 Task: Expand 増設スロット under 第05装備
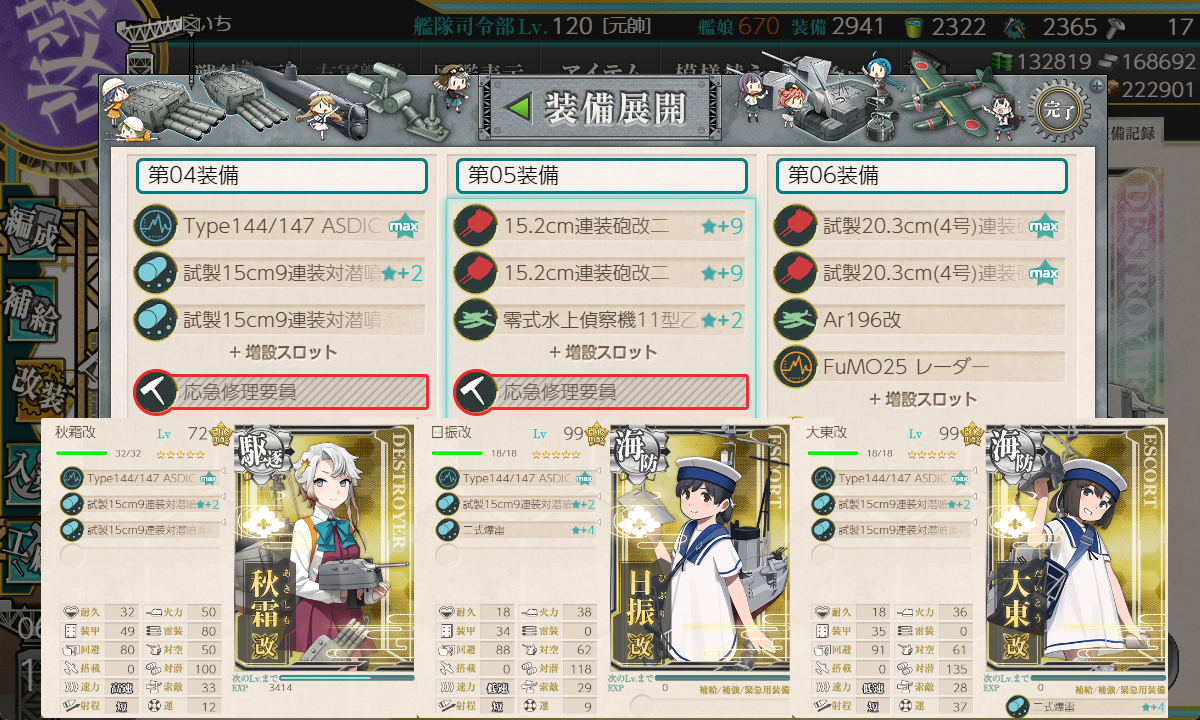[603, 352]
